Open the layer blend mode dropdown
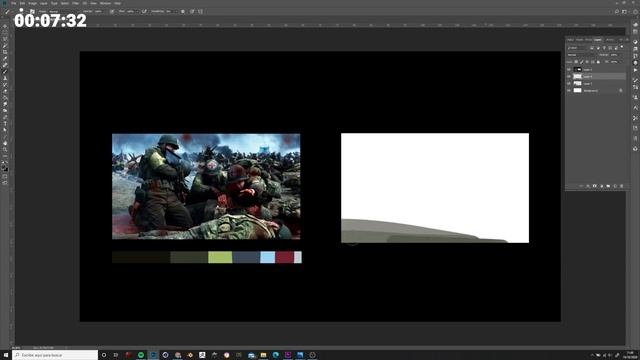Viewport: 640px width, 360px height. (582, 55)
